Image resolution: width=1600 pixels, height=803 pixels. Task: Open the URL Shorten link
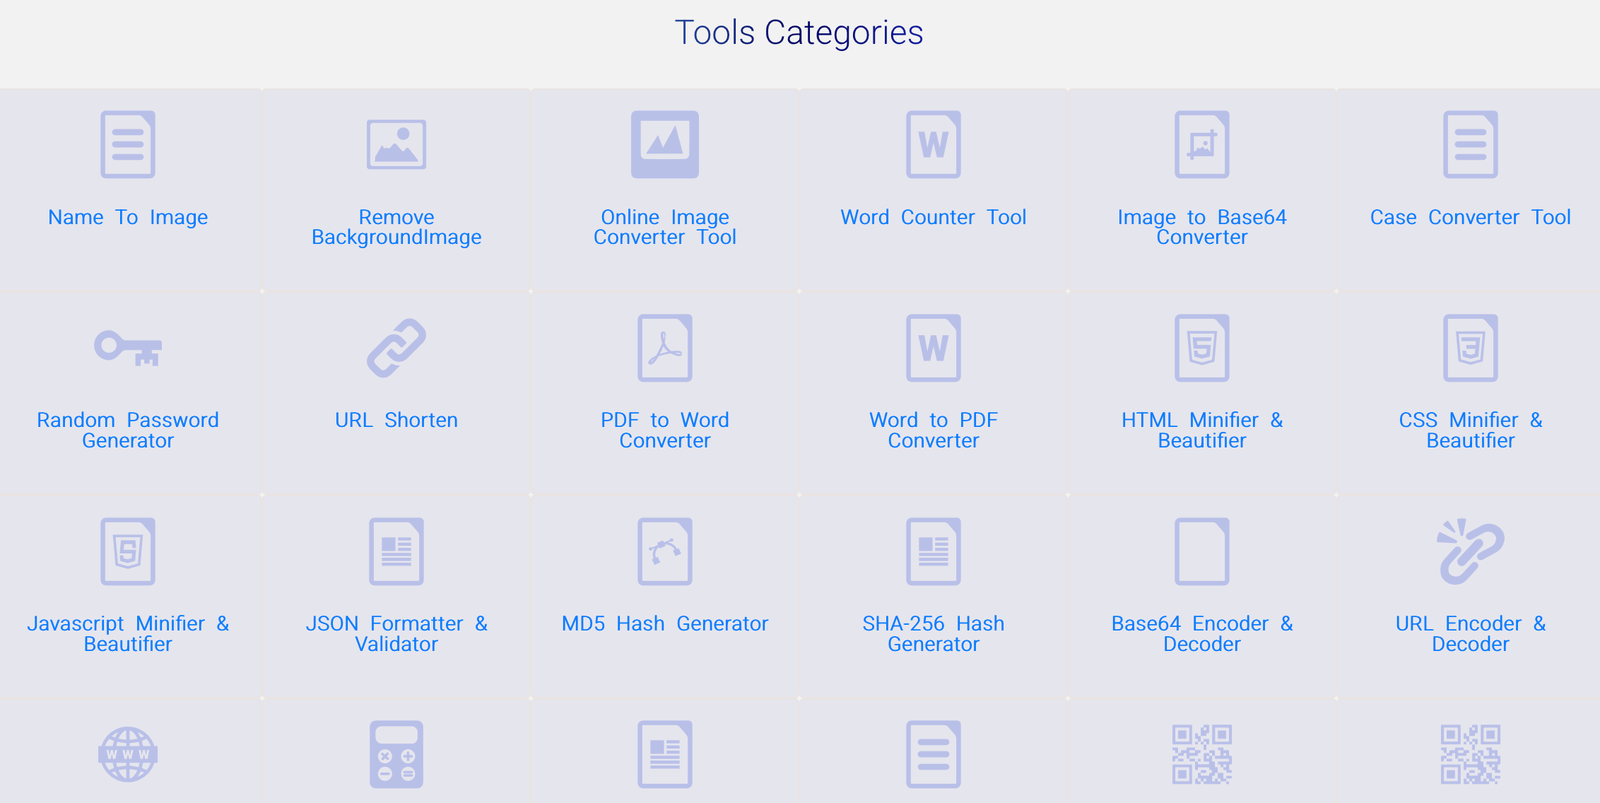[x=396, y=420]
